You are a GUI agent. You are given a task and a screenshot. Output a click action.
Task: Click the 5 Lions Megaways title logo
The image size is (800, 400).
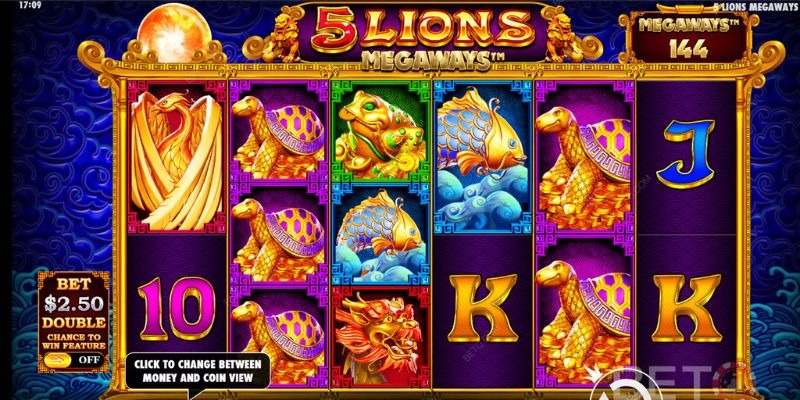coord(422,37)
